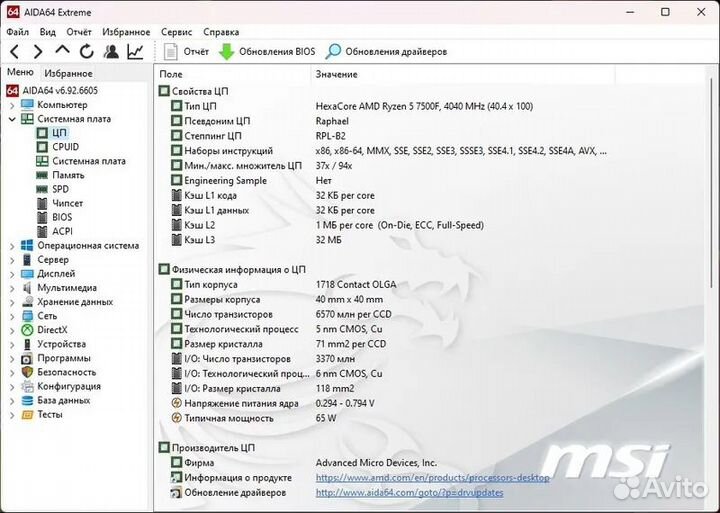Image resolution: width=720 pixels, height=513 pixels.
Task: Expand the Хранение данных tree node
Action: 12,303
